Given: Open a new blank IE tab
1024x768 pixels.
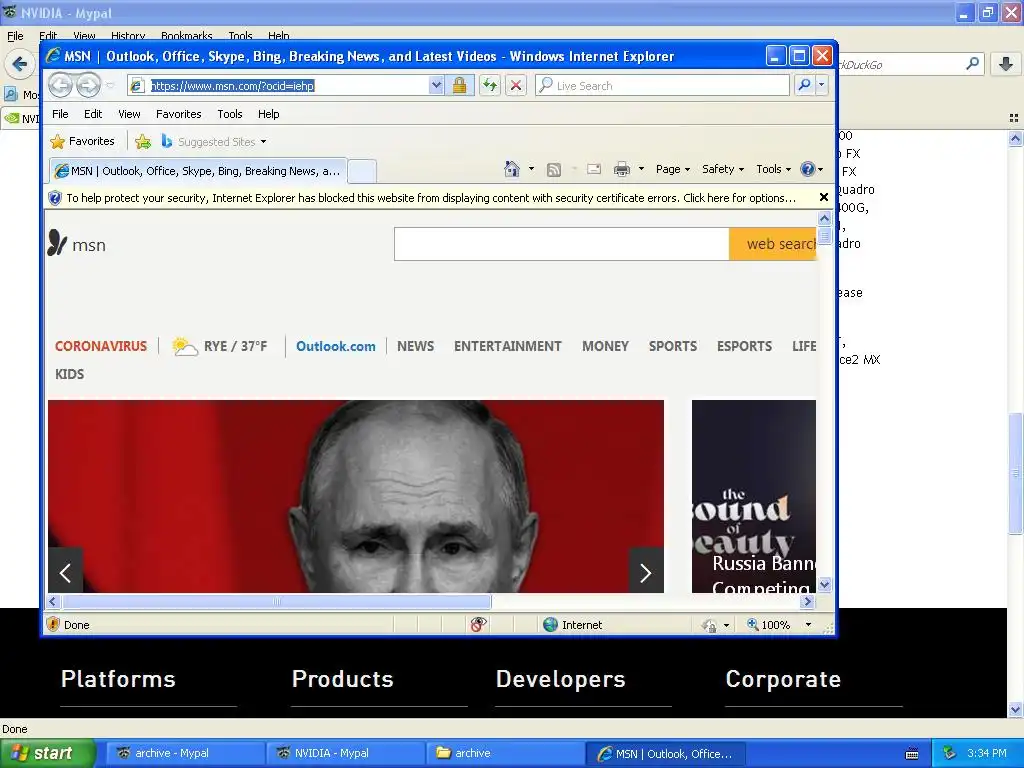Looking at the screenshot, I should [x=362, y=171].
